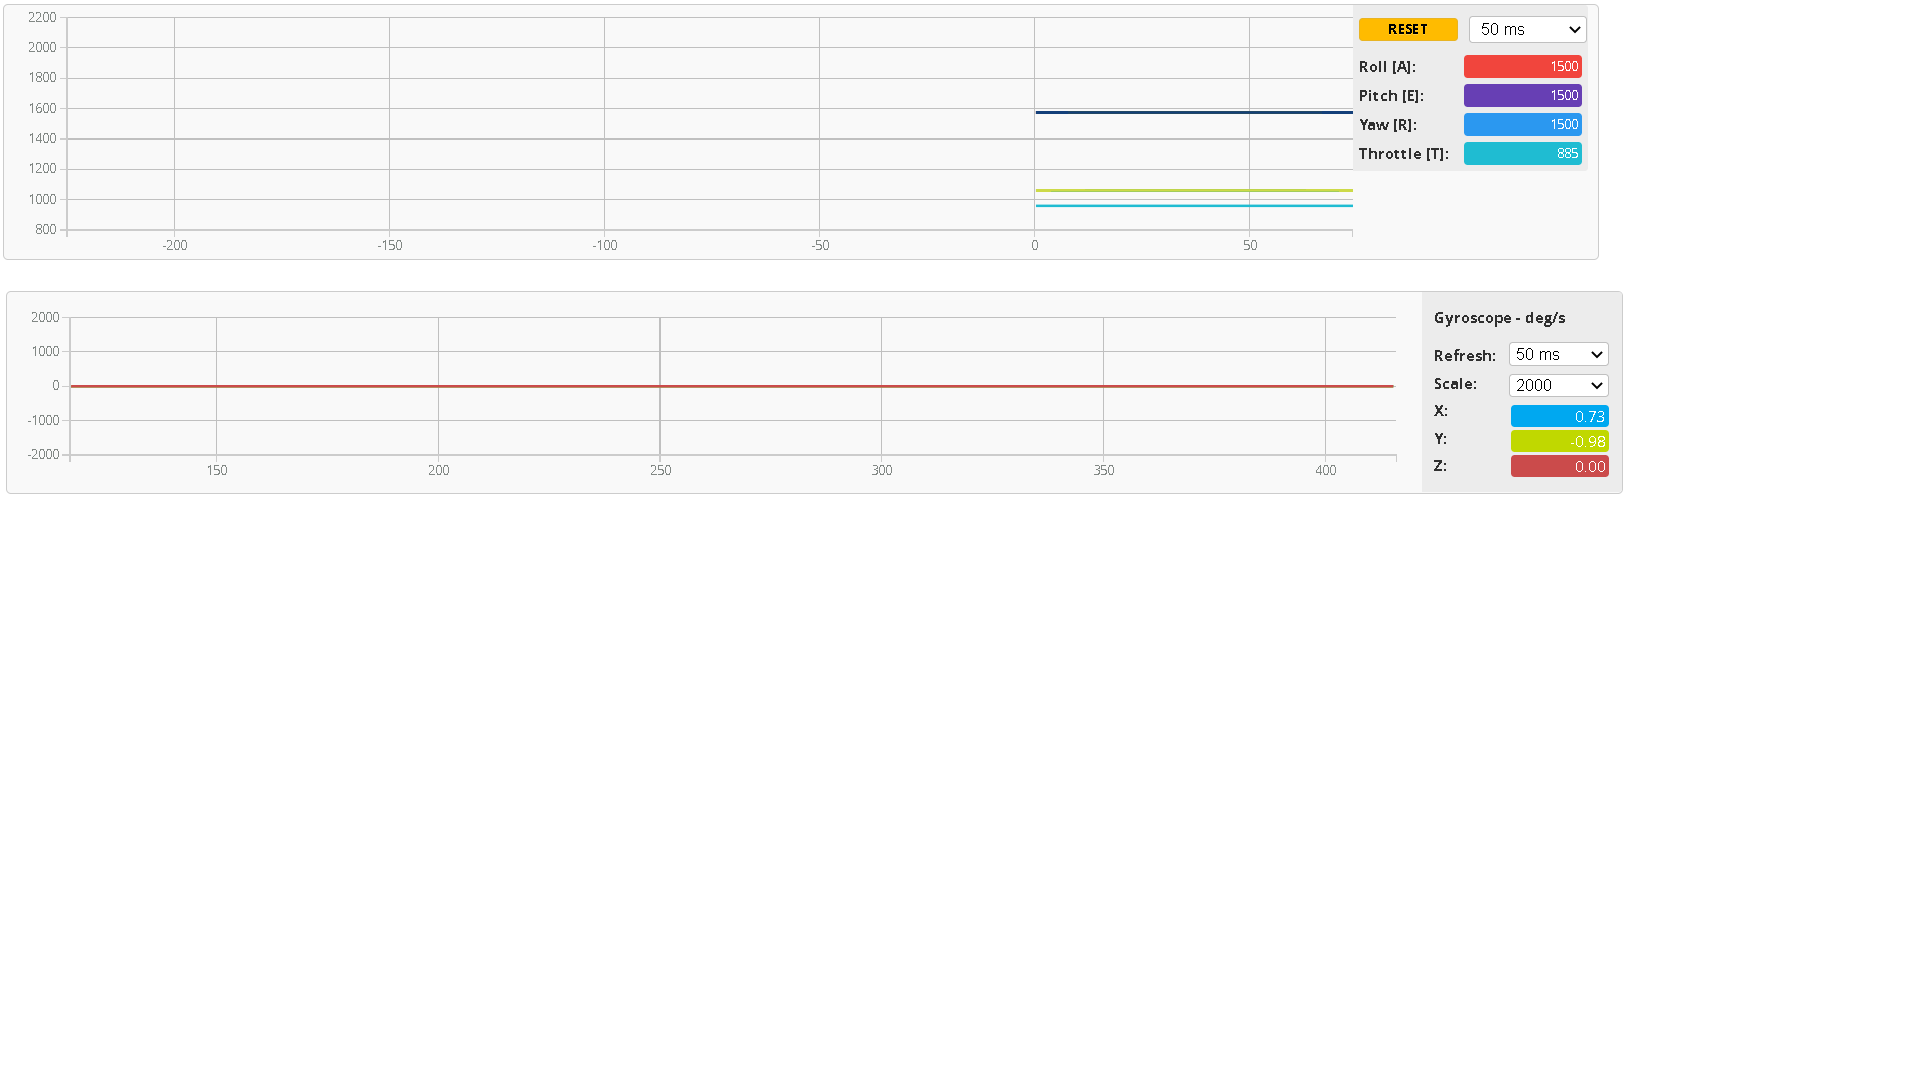This screenshot has height=1080, width=1920.
Task: Click the green gyroscope Y value box
Action: click(x=1559, y=442)
